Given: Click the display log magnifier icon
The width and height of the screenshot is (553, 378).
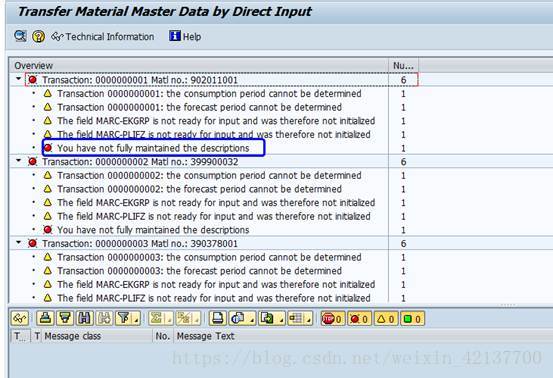Looking at the screenshot, I should pos(20,36).
